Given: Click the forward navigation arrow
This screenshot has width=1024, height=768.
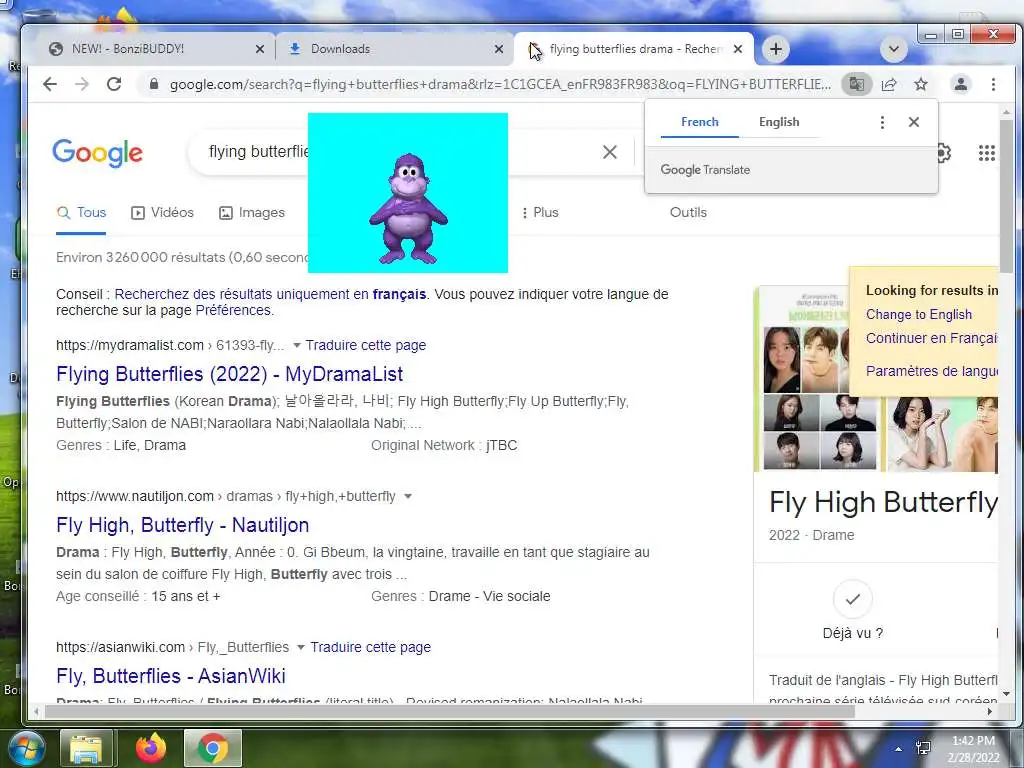Looking at the screenshot, I should point(82,84).
